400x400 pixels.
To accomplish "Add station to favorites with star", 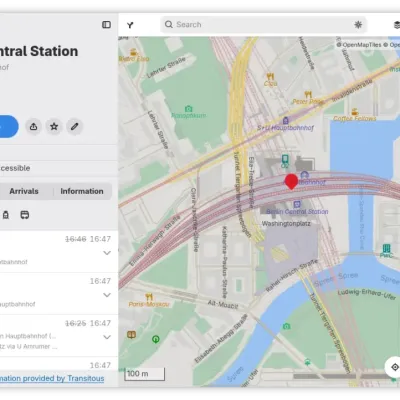I will coord(54,127).
